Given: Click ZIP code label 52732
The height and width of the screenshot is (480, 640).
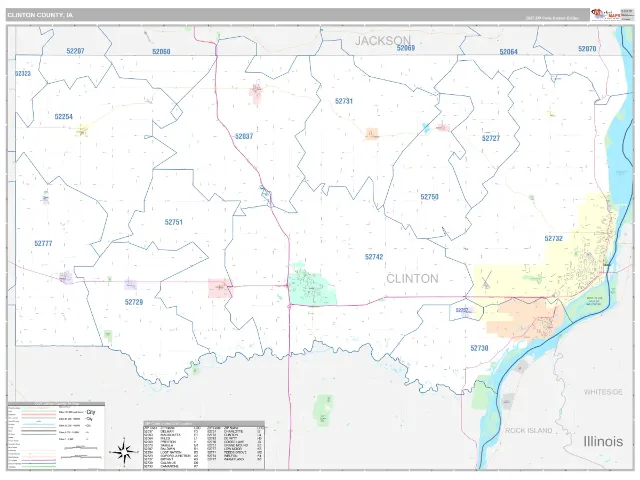Looking at the screenshot, I should pos(553,238).
